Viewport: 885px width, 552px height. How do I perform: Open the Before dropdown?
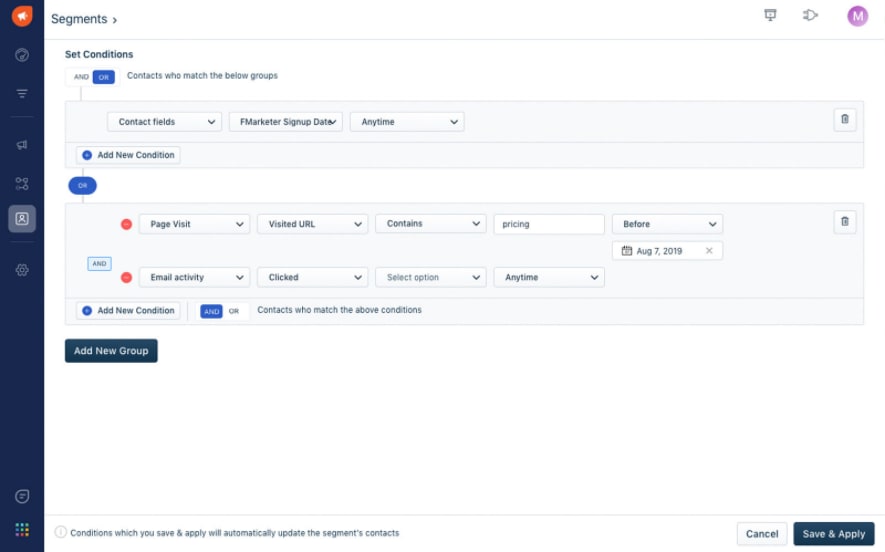[x=667, y=224]
